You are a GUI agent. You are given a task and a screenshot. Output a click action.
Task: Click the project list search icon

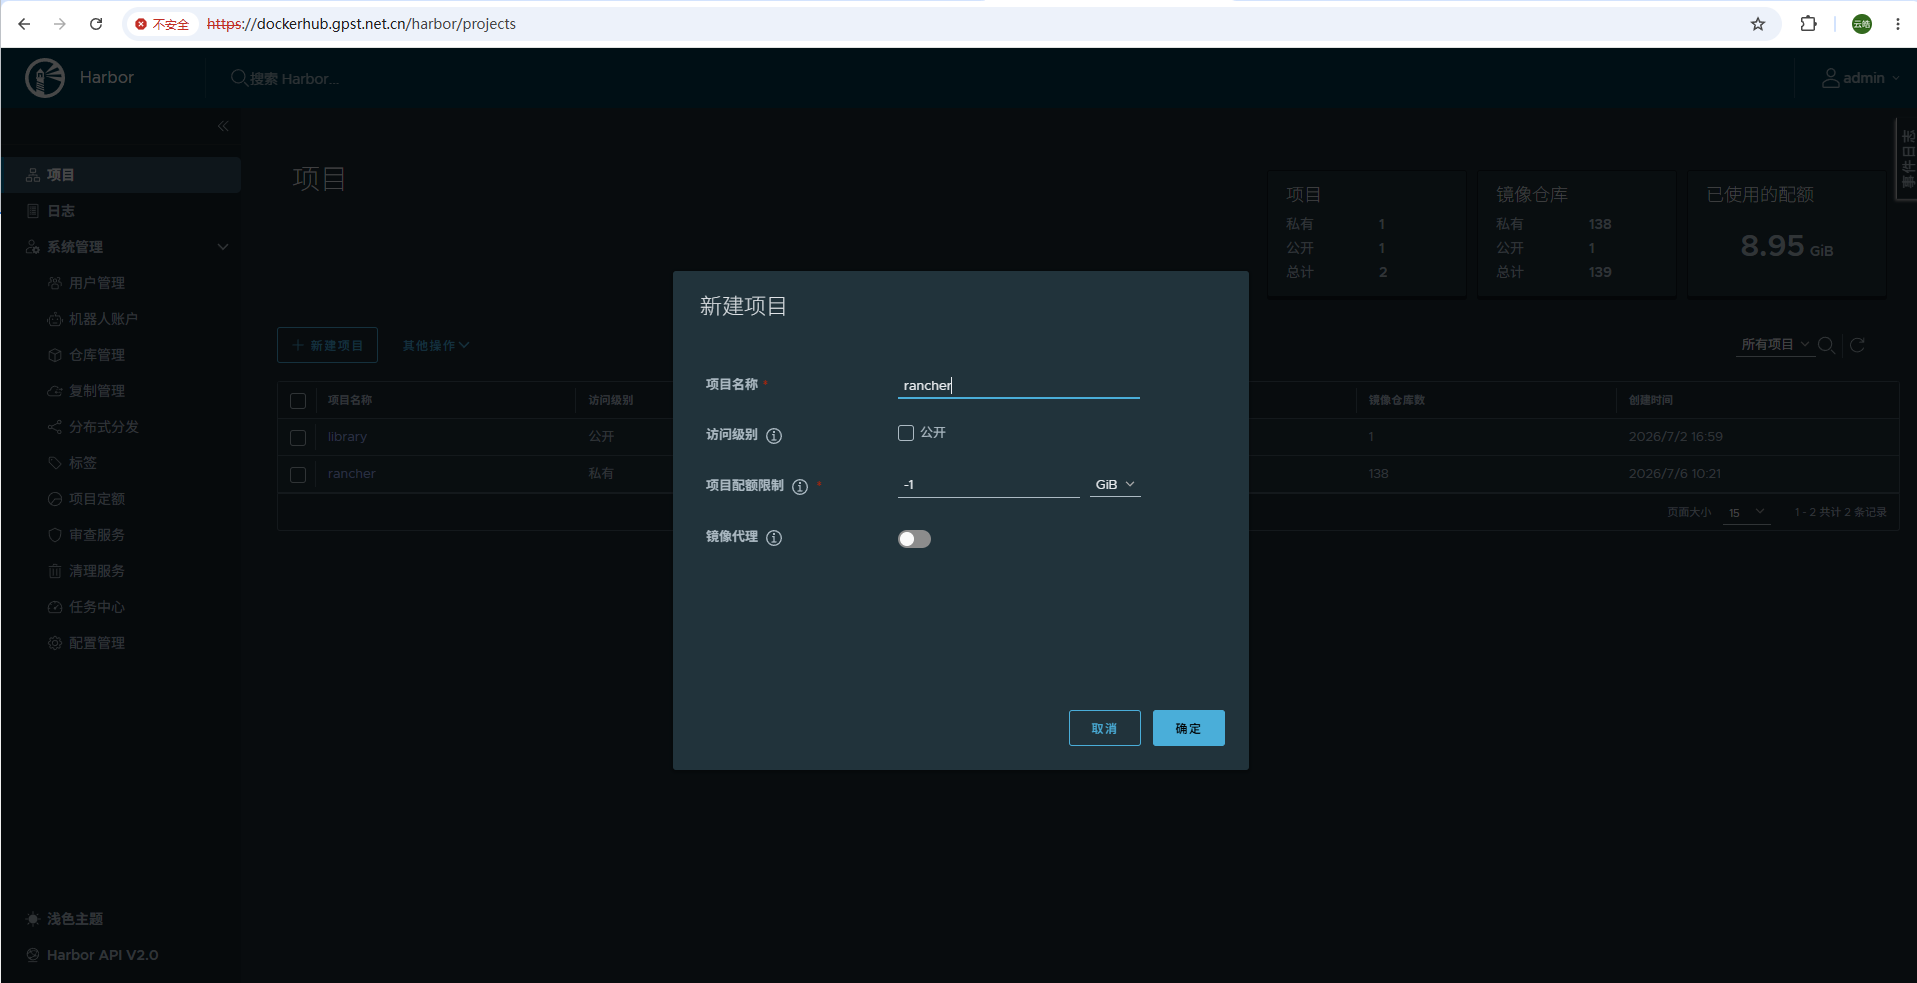point(1826,345)
